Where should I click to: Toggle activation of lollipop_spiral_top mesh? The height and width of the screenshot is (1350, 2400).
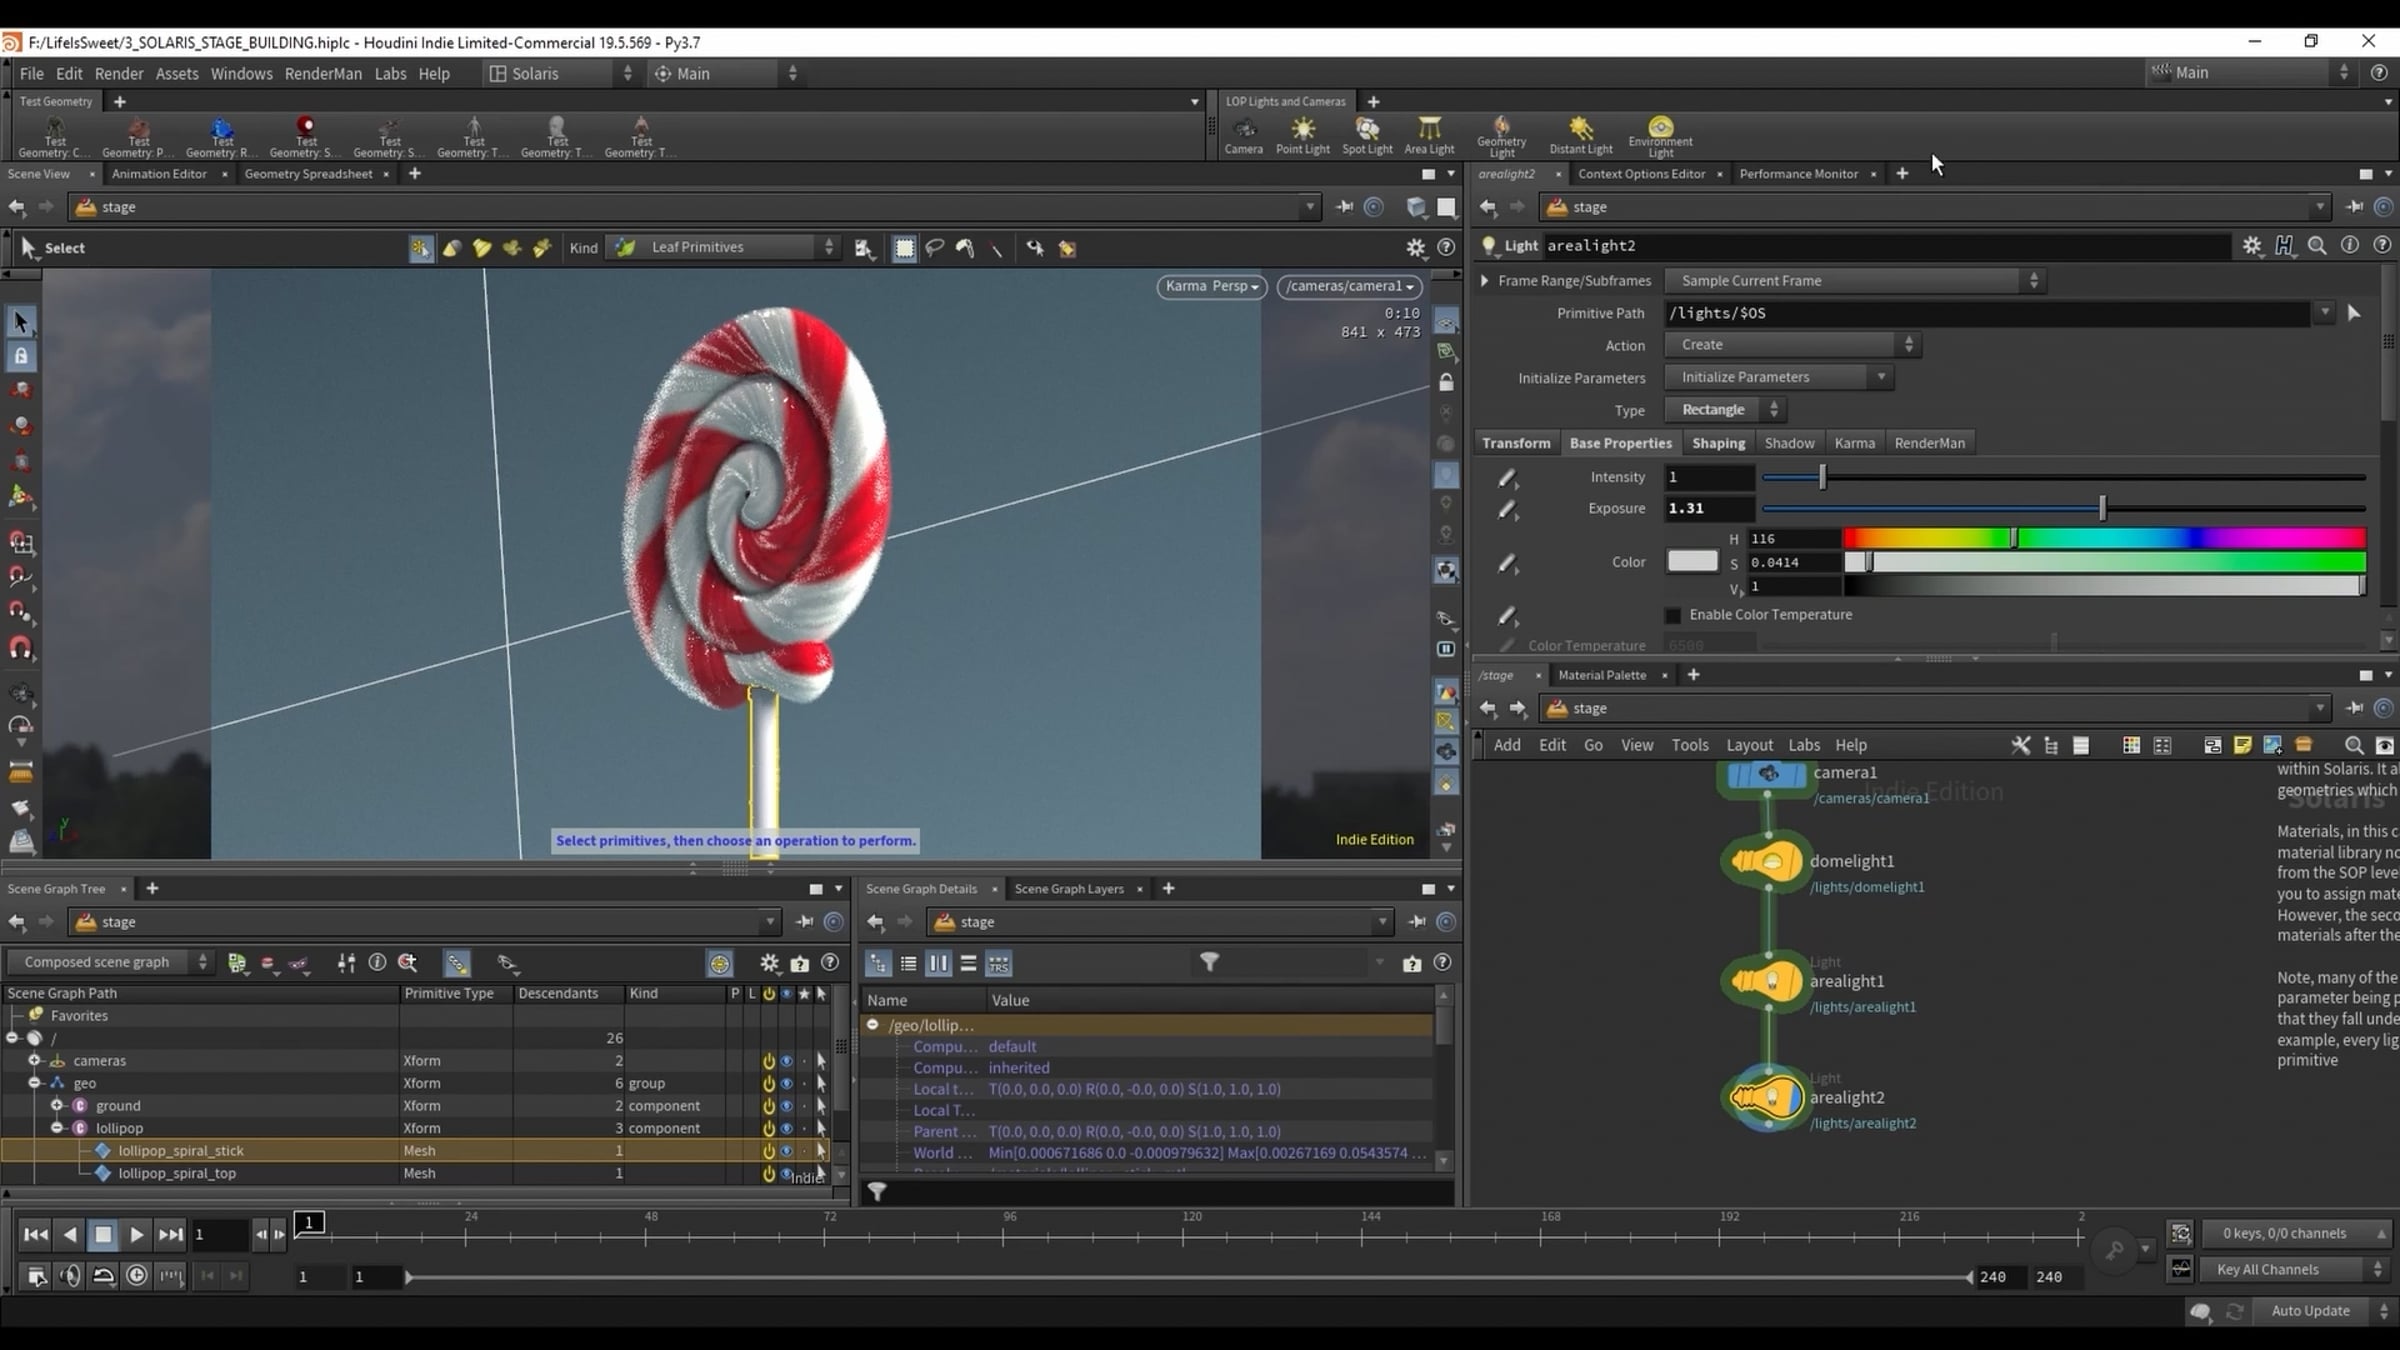click(769, 1174)
